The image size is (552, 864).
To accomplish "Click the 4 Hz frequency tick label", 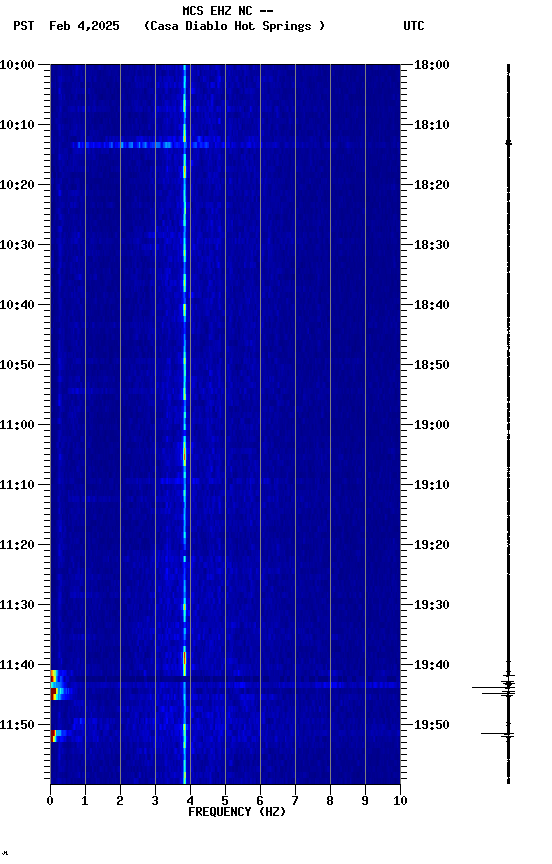I will pyautogui.click(x=190, y=801).
